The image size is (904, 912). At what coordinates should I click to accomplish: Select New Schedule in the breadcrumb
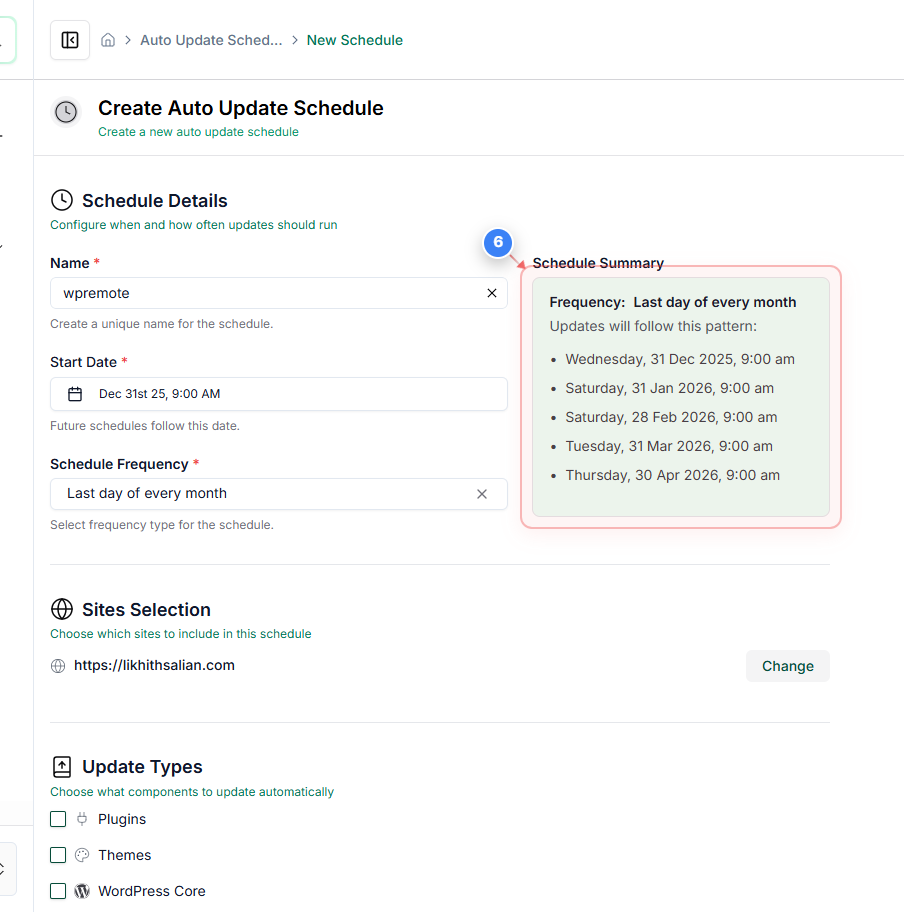(x=354, y=39)
